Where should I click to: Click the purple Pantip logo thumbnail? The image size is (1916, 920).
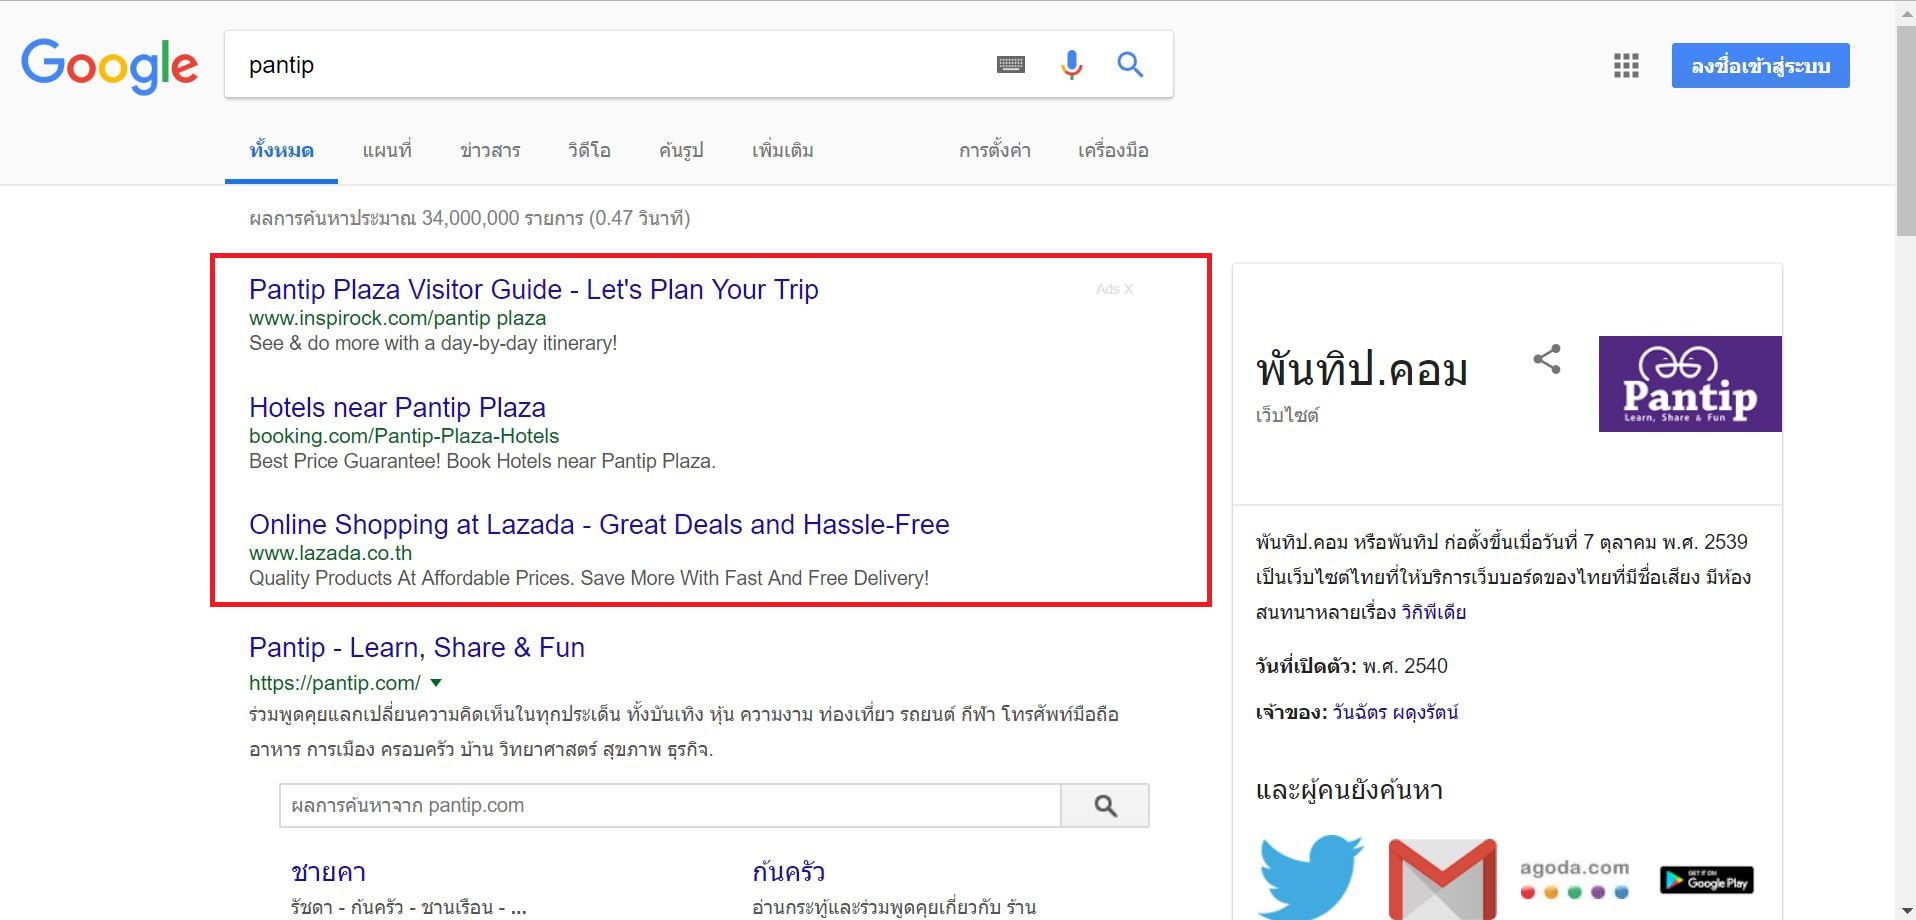coord(1689,384)
